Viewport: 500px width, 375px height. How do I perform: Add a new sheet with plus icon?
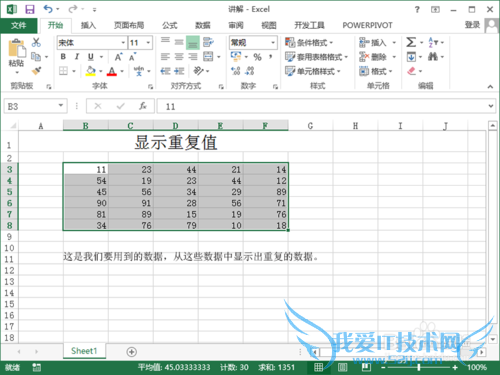point(132,352)
